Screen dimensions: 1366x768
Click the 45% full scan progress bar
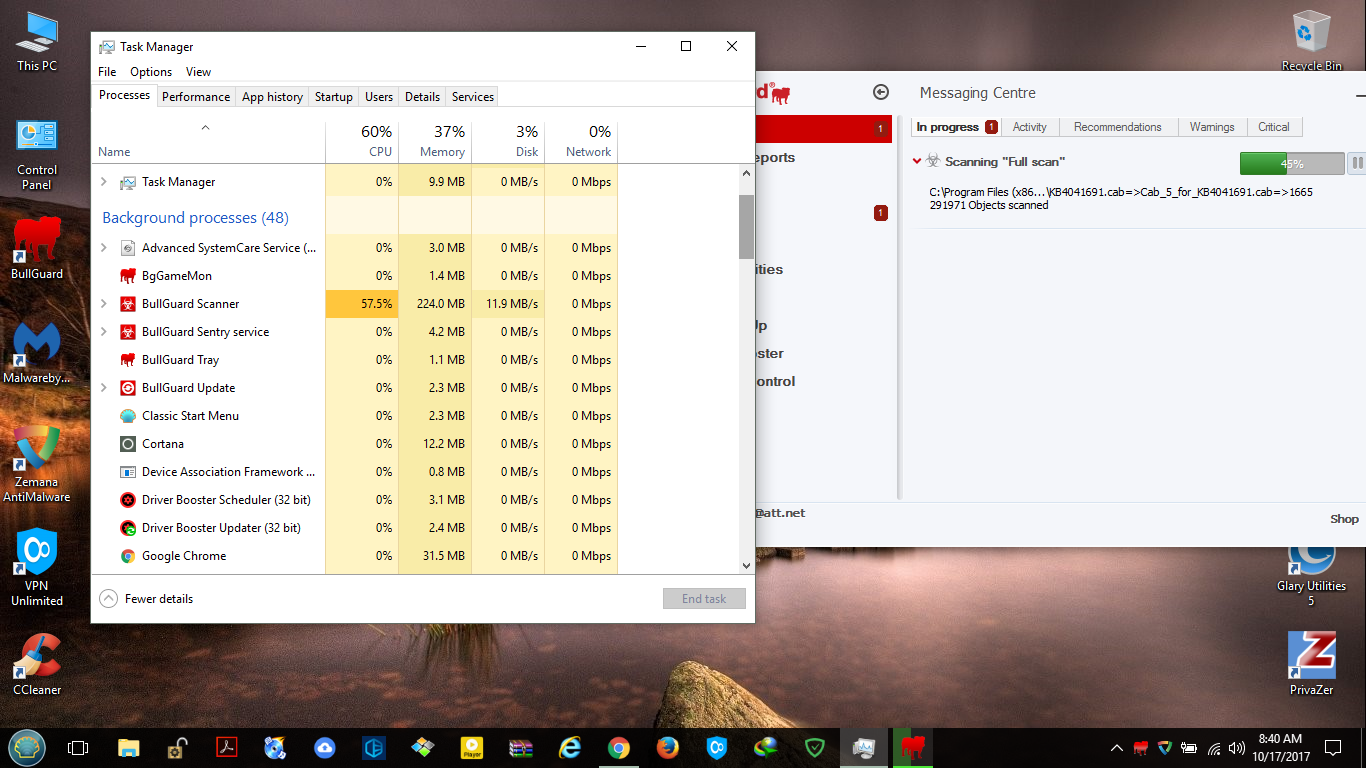pos(1292,163)
